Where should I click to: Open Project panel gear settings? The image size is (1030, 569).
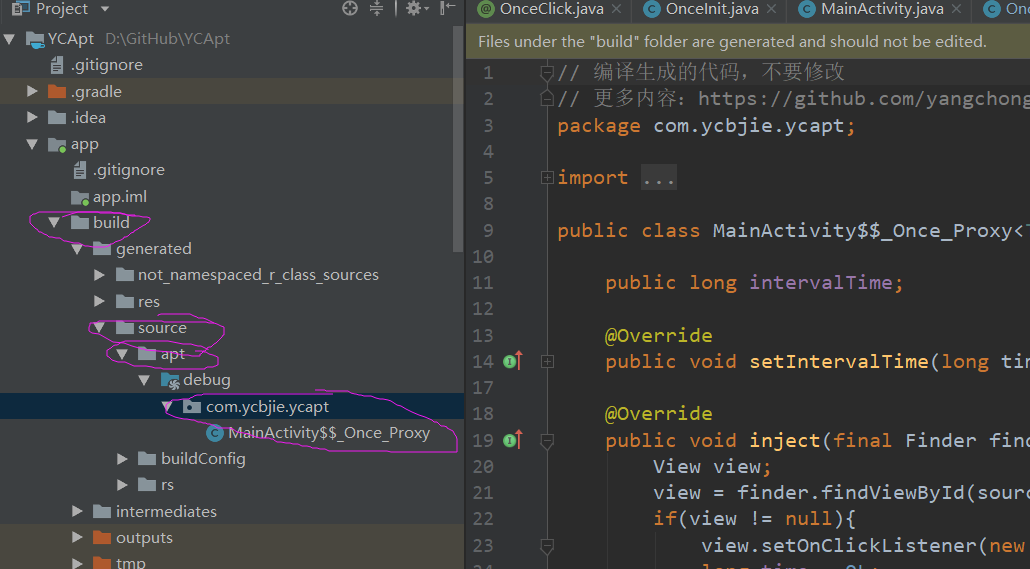pos(414,8)
